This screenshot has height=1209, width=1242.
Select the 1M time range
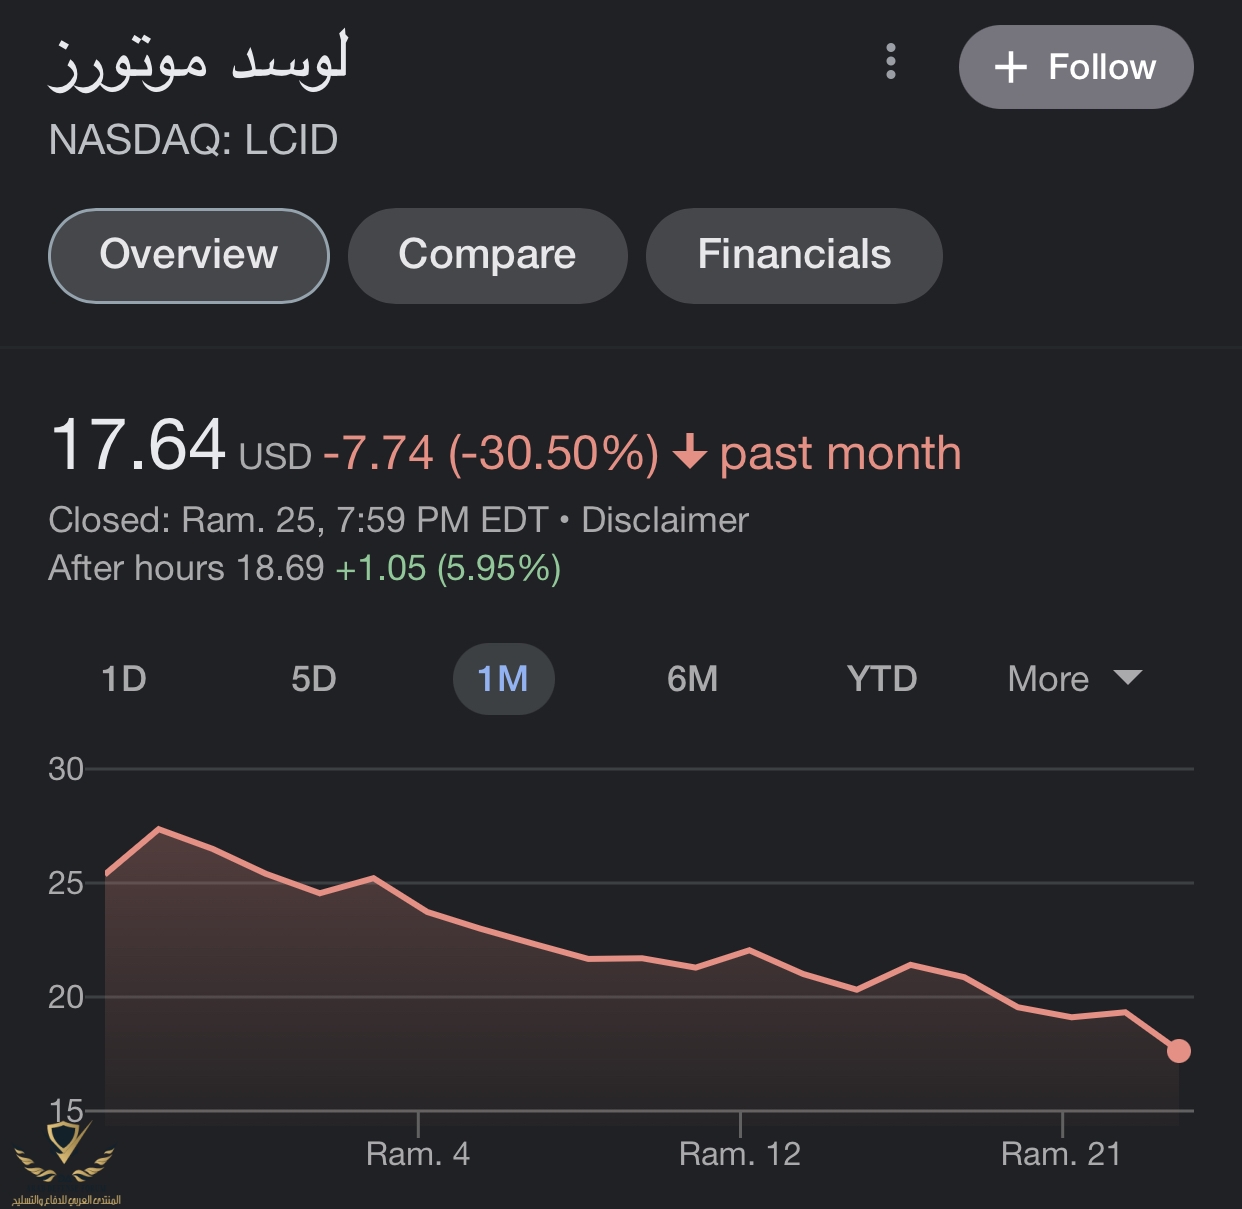pyautogui.click(x=503, y=679)
